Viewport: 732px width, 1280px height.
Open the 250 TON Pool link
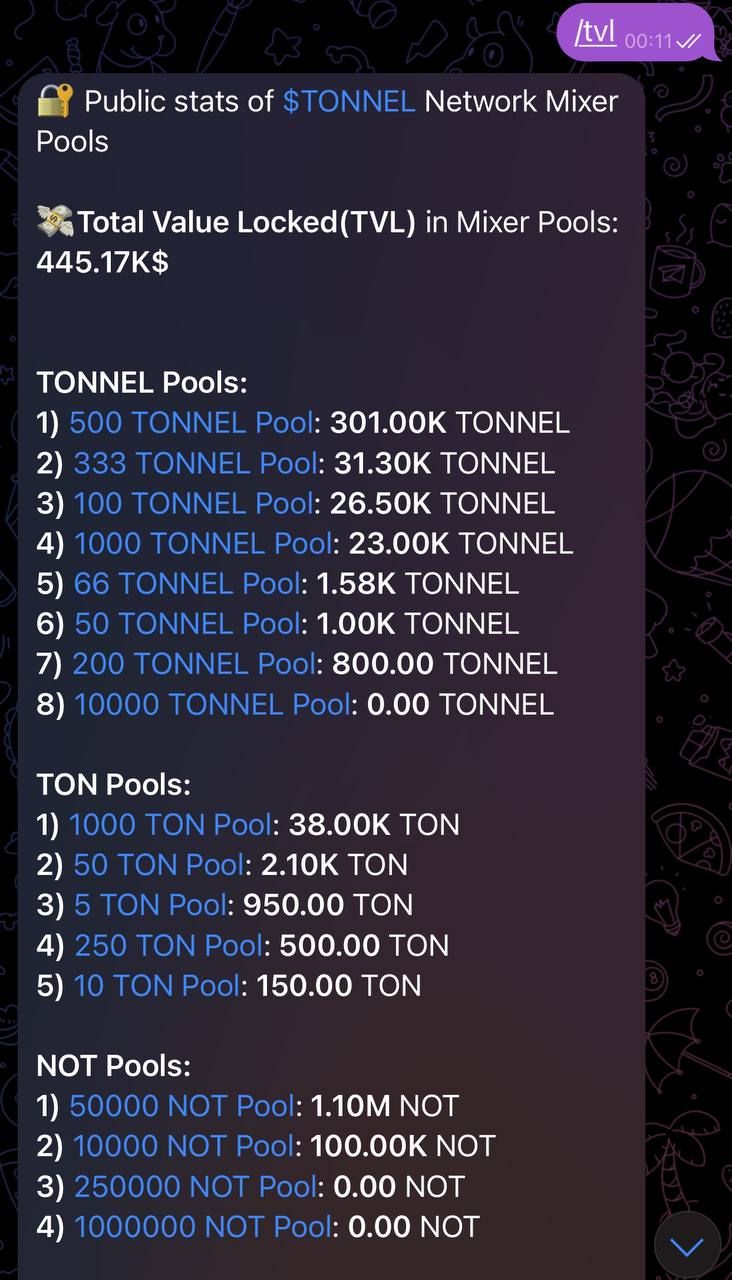coord(168,946)
